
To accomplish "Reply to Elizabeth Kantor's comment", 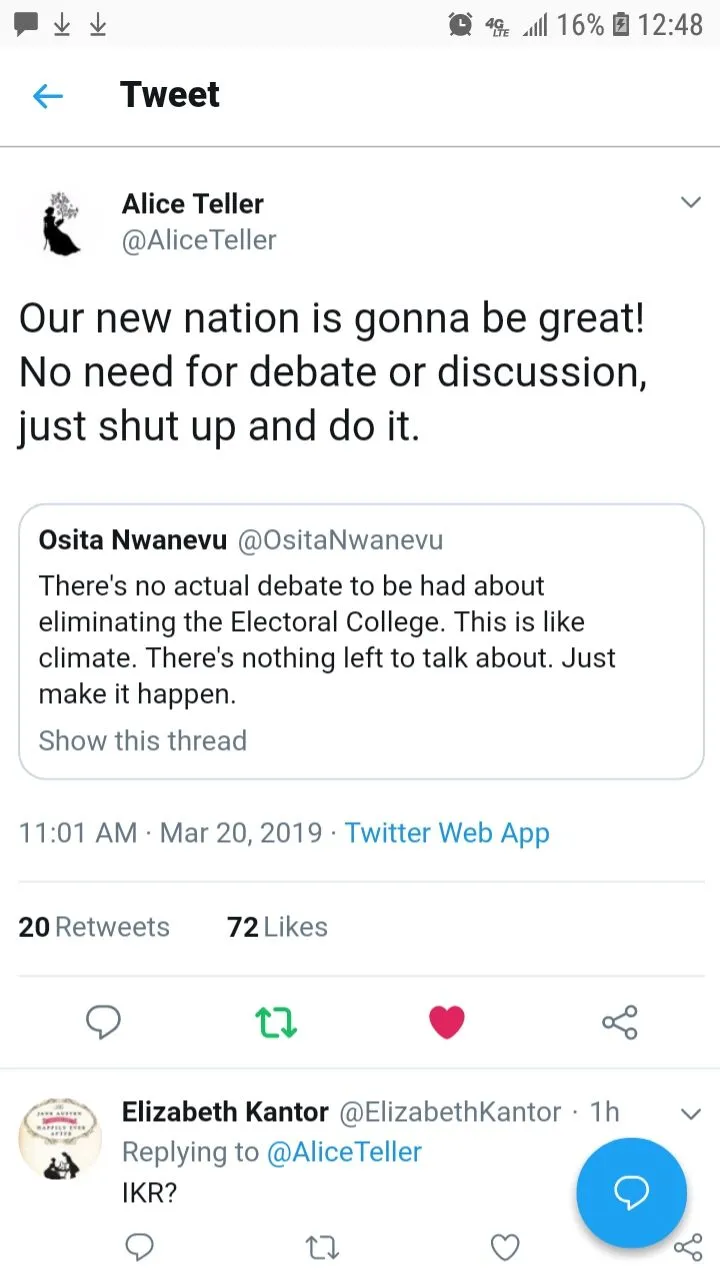I will click(139, 1246).
